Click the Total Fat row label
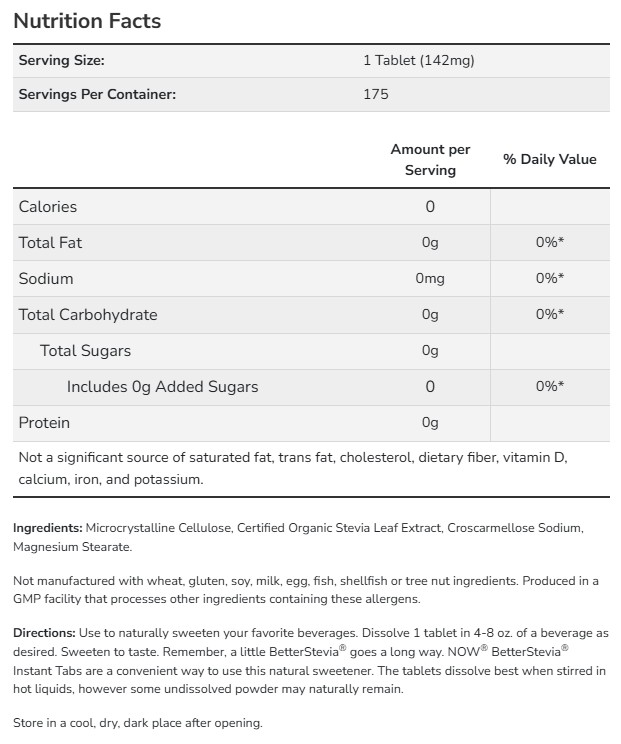Screen dimensions: 621x744 (51, 243)
